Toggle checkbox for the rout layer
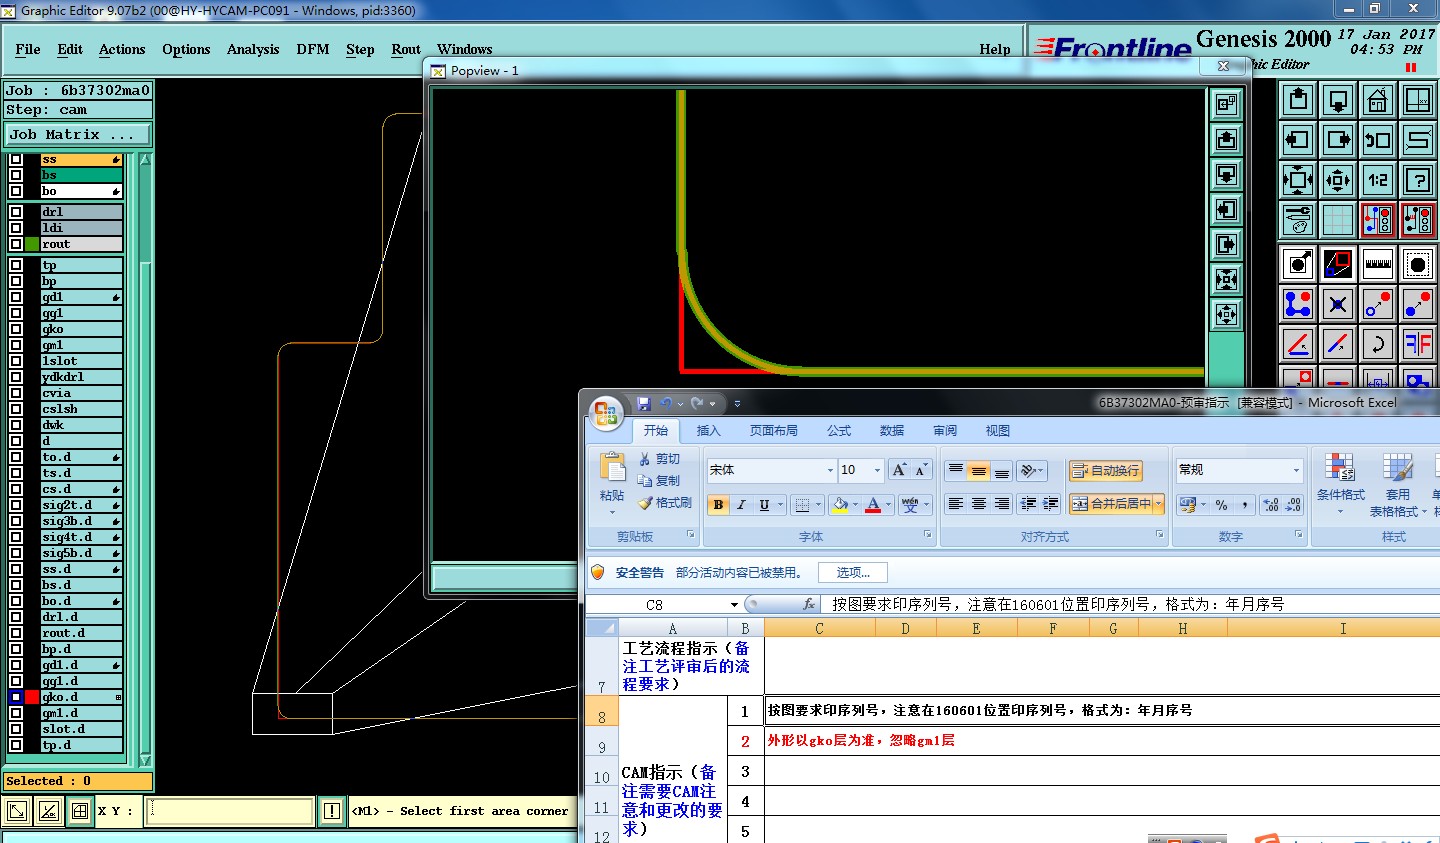Viewport: 1440px width, 843px height. tap(16, 244)
